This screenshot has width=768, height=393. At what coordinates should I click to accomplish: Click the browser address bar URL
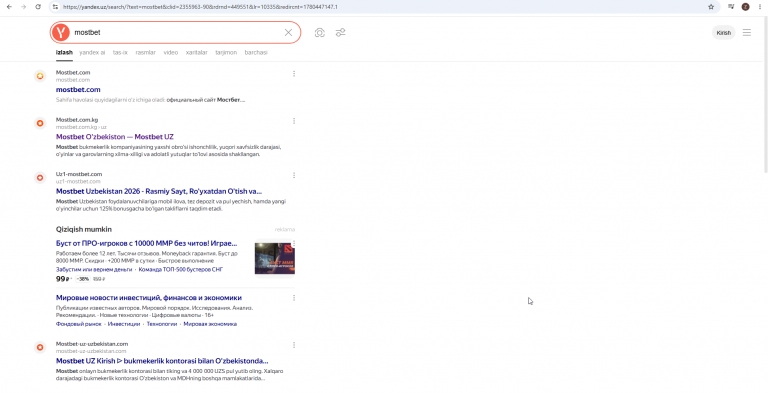click(x=200, y=7)
